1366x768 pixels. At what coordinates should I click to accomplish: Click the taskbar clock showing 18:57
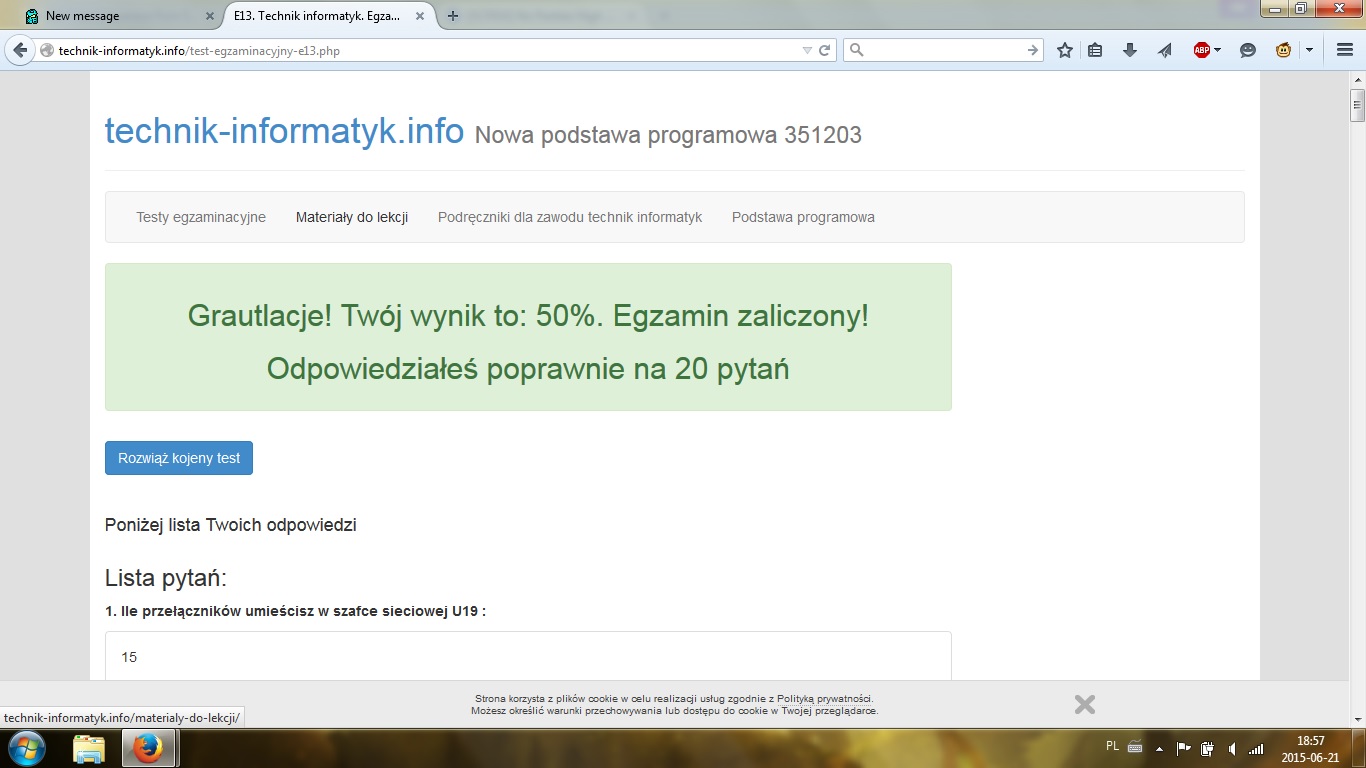tap(1310, 748)
